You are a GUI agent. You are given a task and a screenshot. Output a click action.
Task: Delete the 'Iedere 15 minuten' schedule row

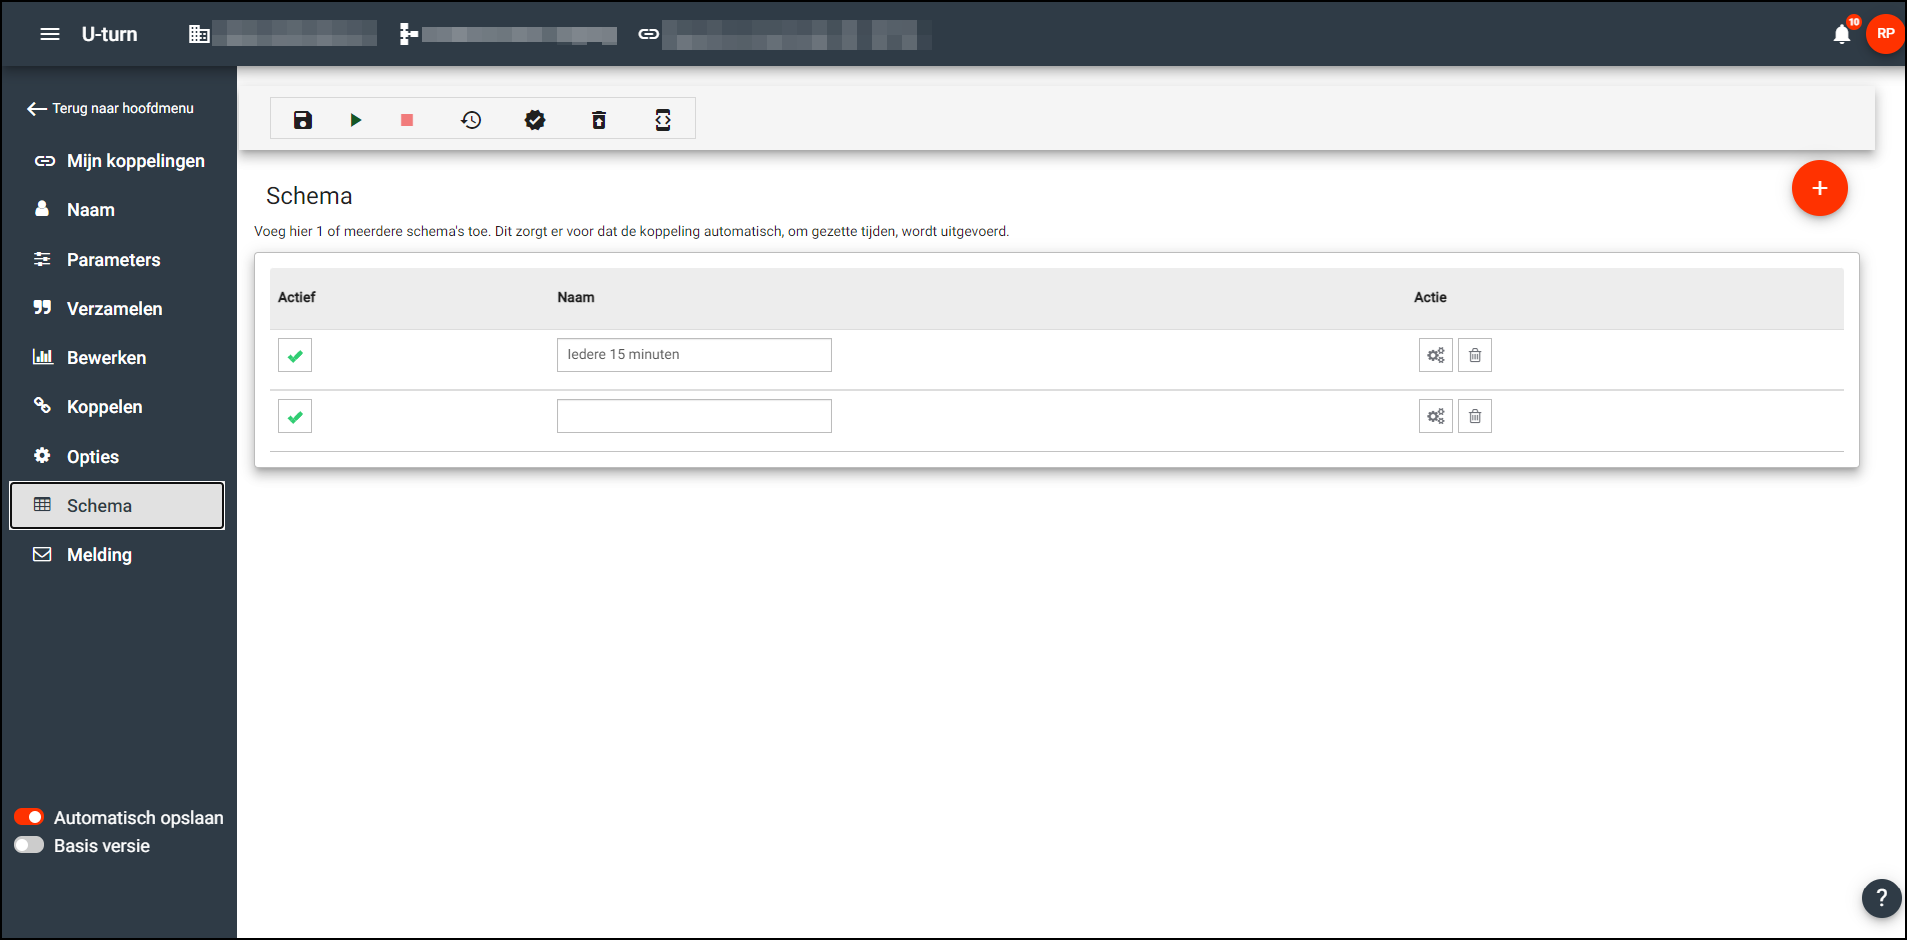(1474, 355)
